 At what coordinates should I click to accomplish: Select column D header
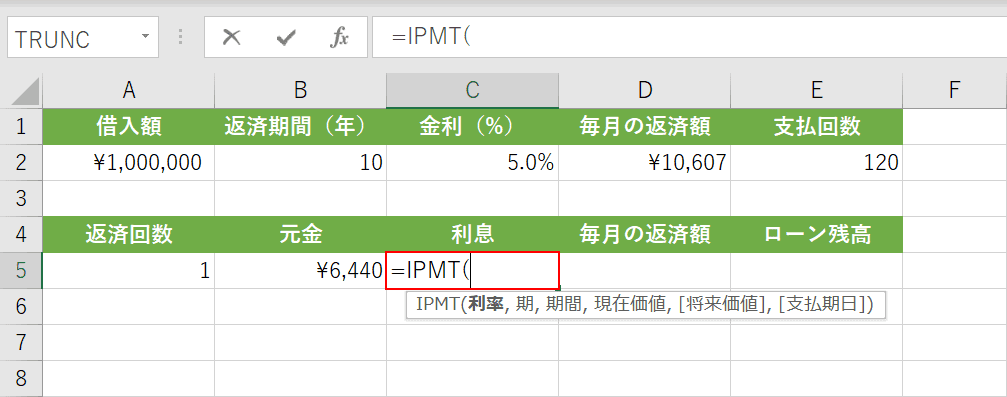click(x=645, y=91)
